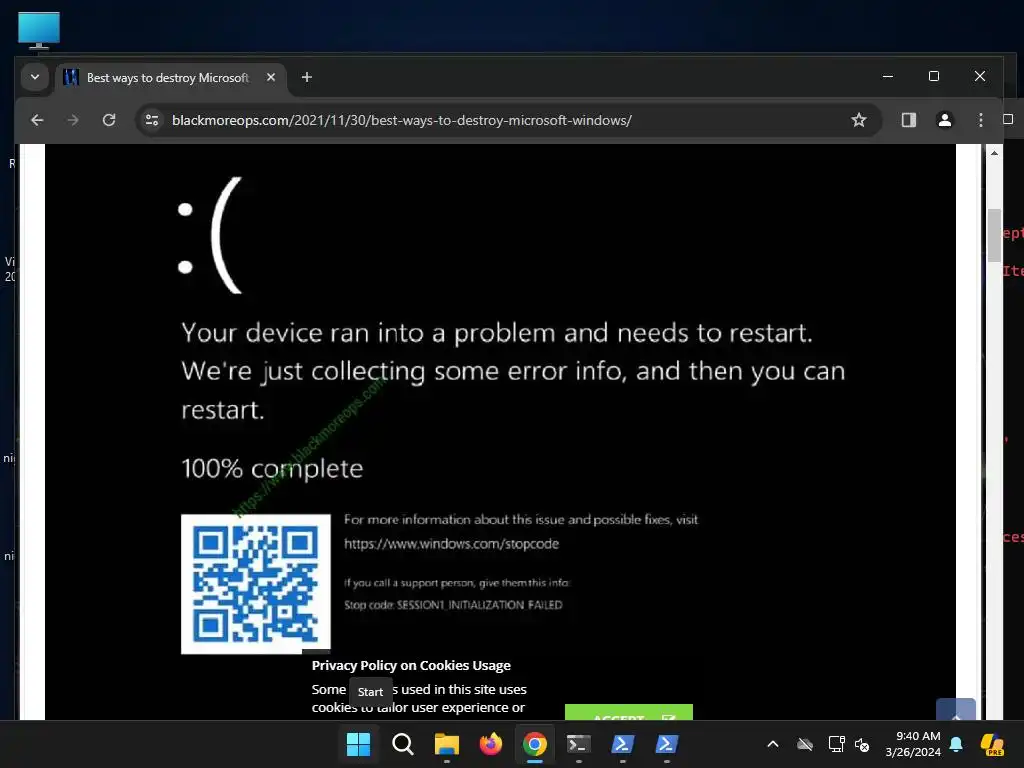This screenshot has width=1024, height=768.
Task: Open the tab search dropdown in Chrome
Action: coord(35,77)
